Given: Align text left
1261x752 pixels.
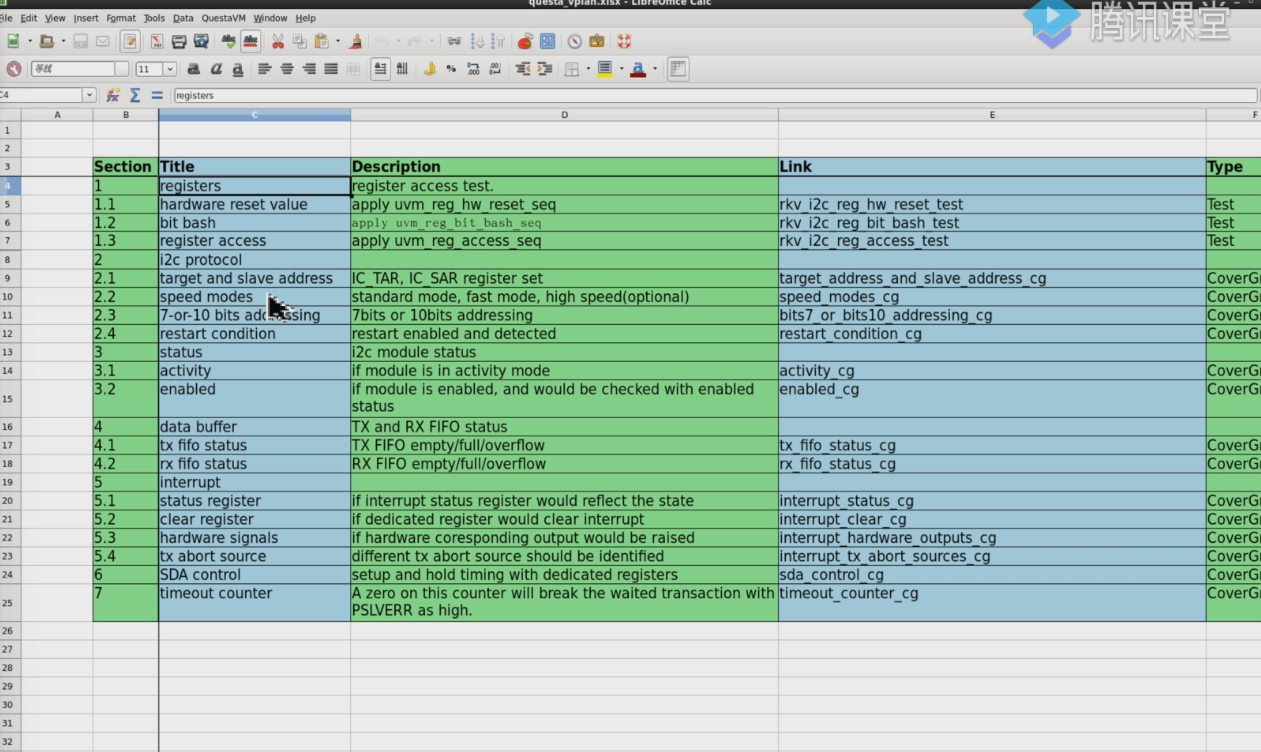Looking at the screenshot, I should [265, 69].
